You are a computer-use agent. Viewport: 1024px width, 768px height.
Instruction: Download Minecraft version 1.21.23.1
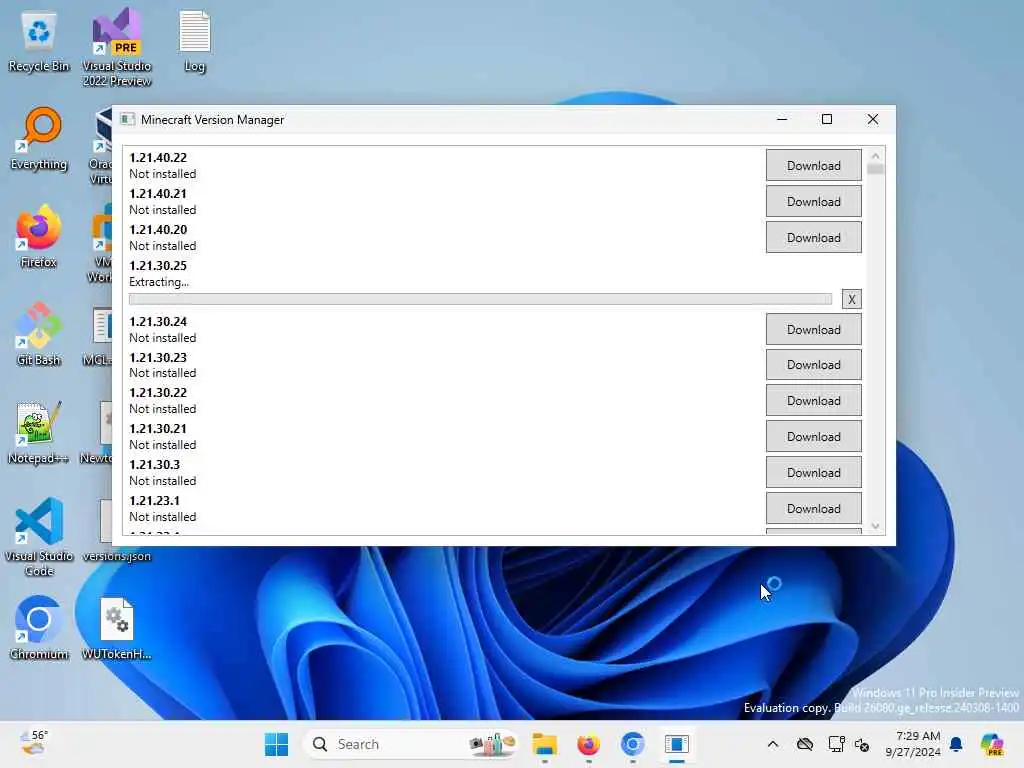(x=813, y=508)
